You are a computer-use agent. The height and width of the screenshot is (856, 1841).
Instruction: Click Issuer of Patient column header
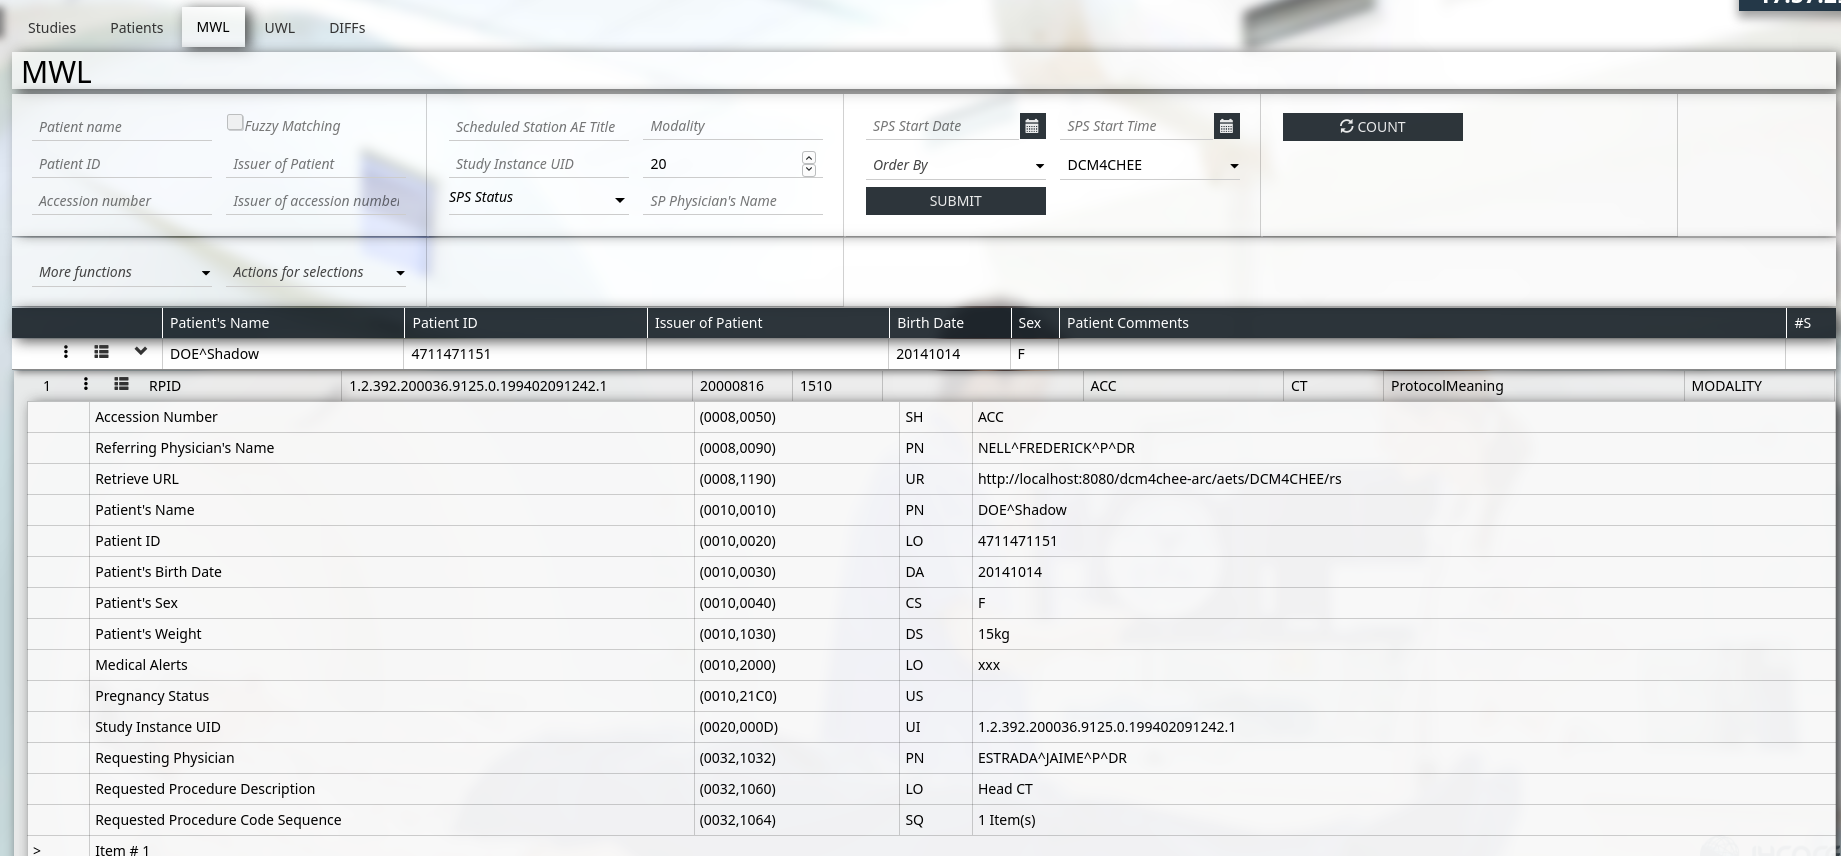click(x=768, y=323)
